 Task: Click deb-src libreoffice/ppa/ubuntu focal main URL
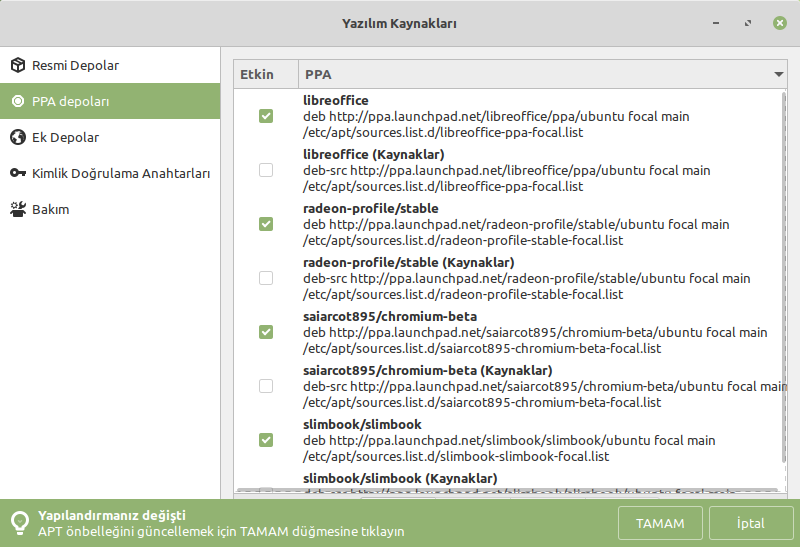pos(507,170)
